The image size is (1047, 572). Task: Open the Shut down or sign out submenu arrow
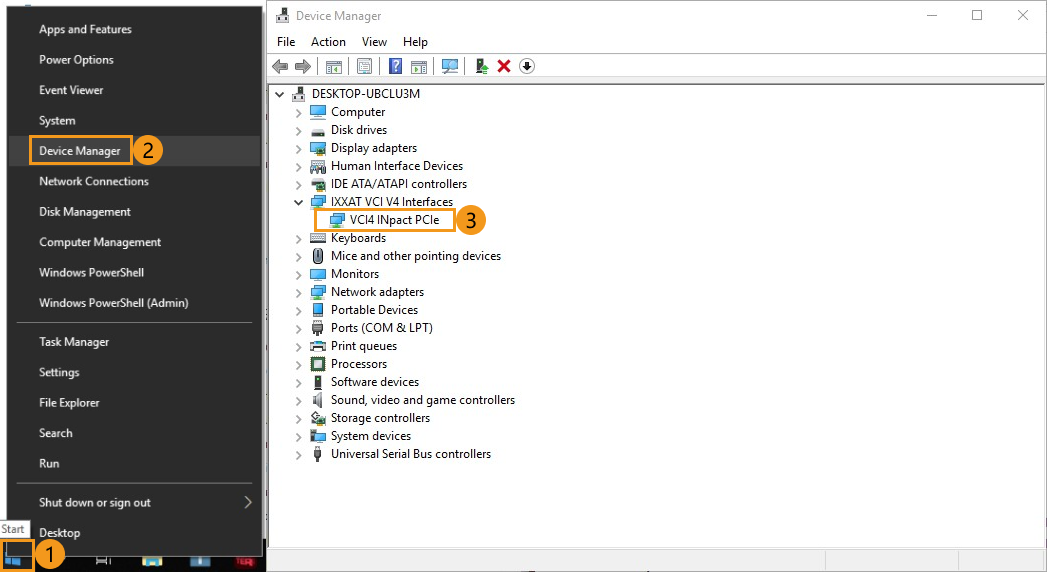(x=248, y=503)
